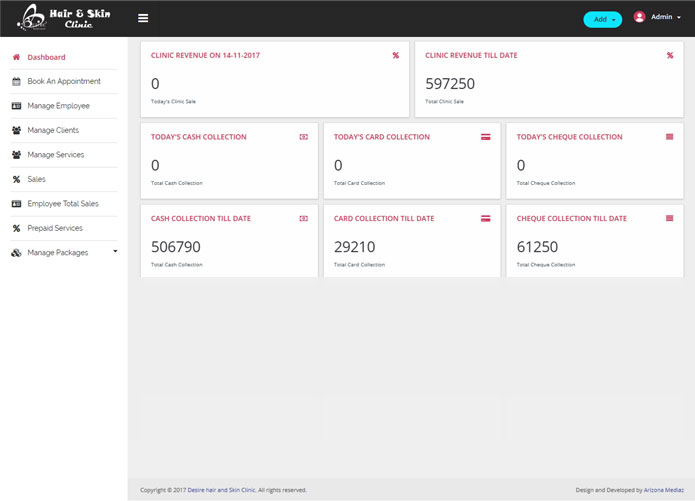Image resolution: width=695 pixels, height=501 pixels.
Task: Click the cash icon in Today's Cash Collection
Action: tap(303, 136)
